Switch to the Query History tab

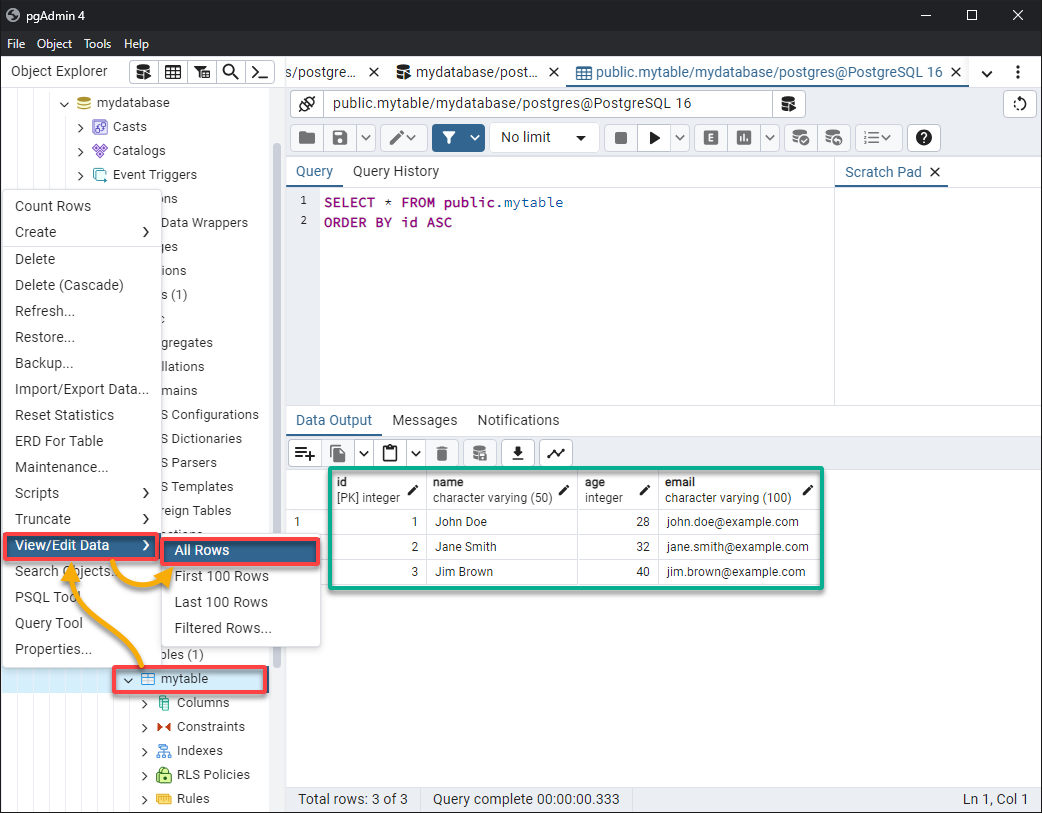point(396,172)
